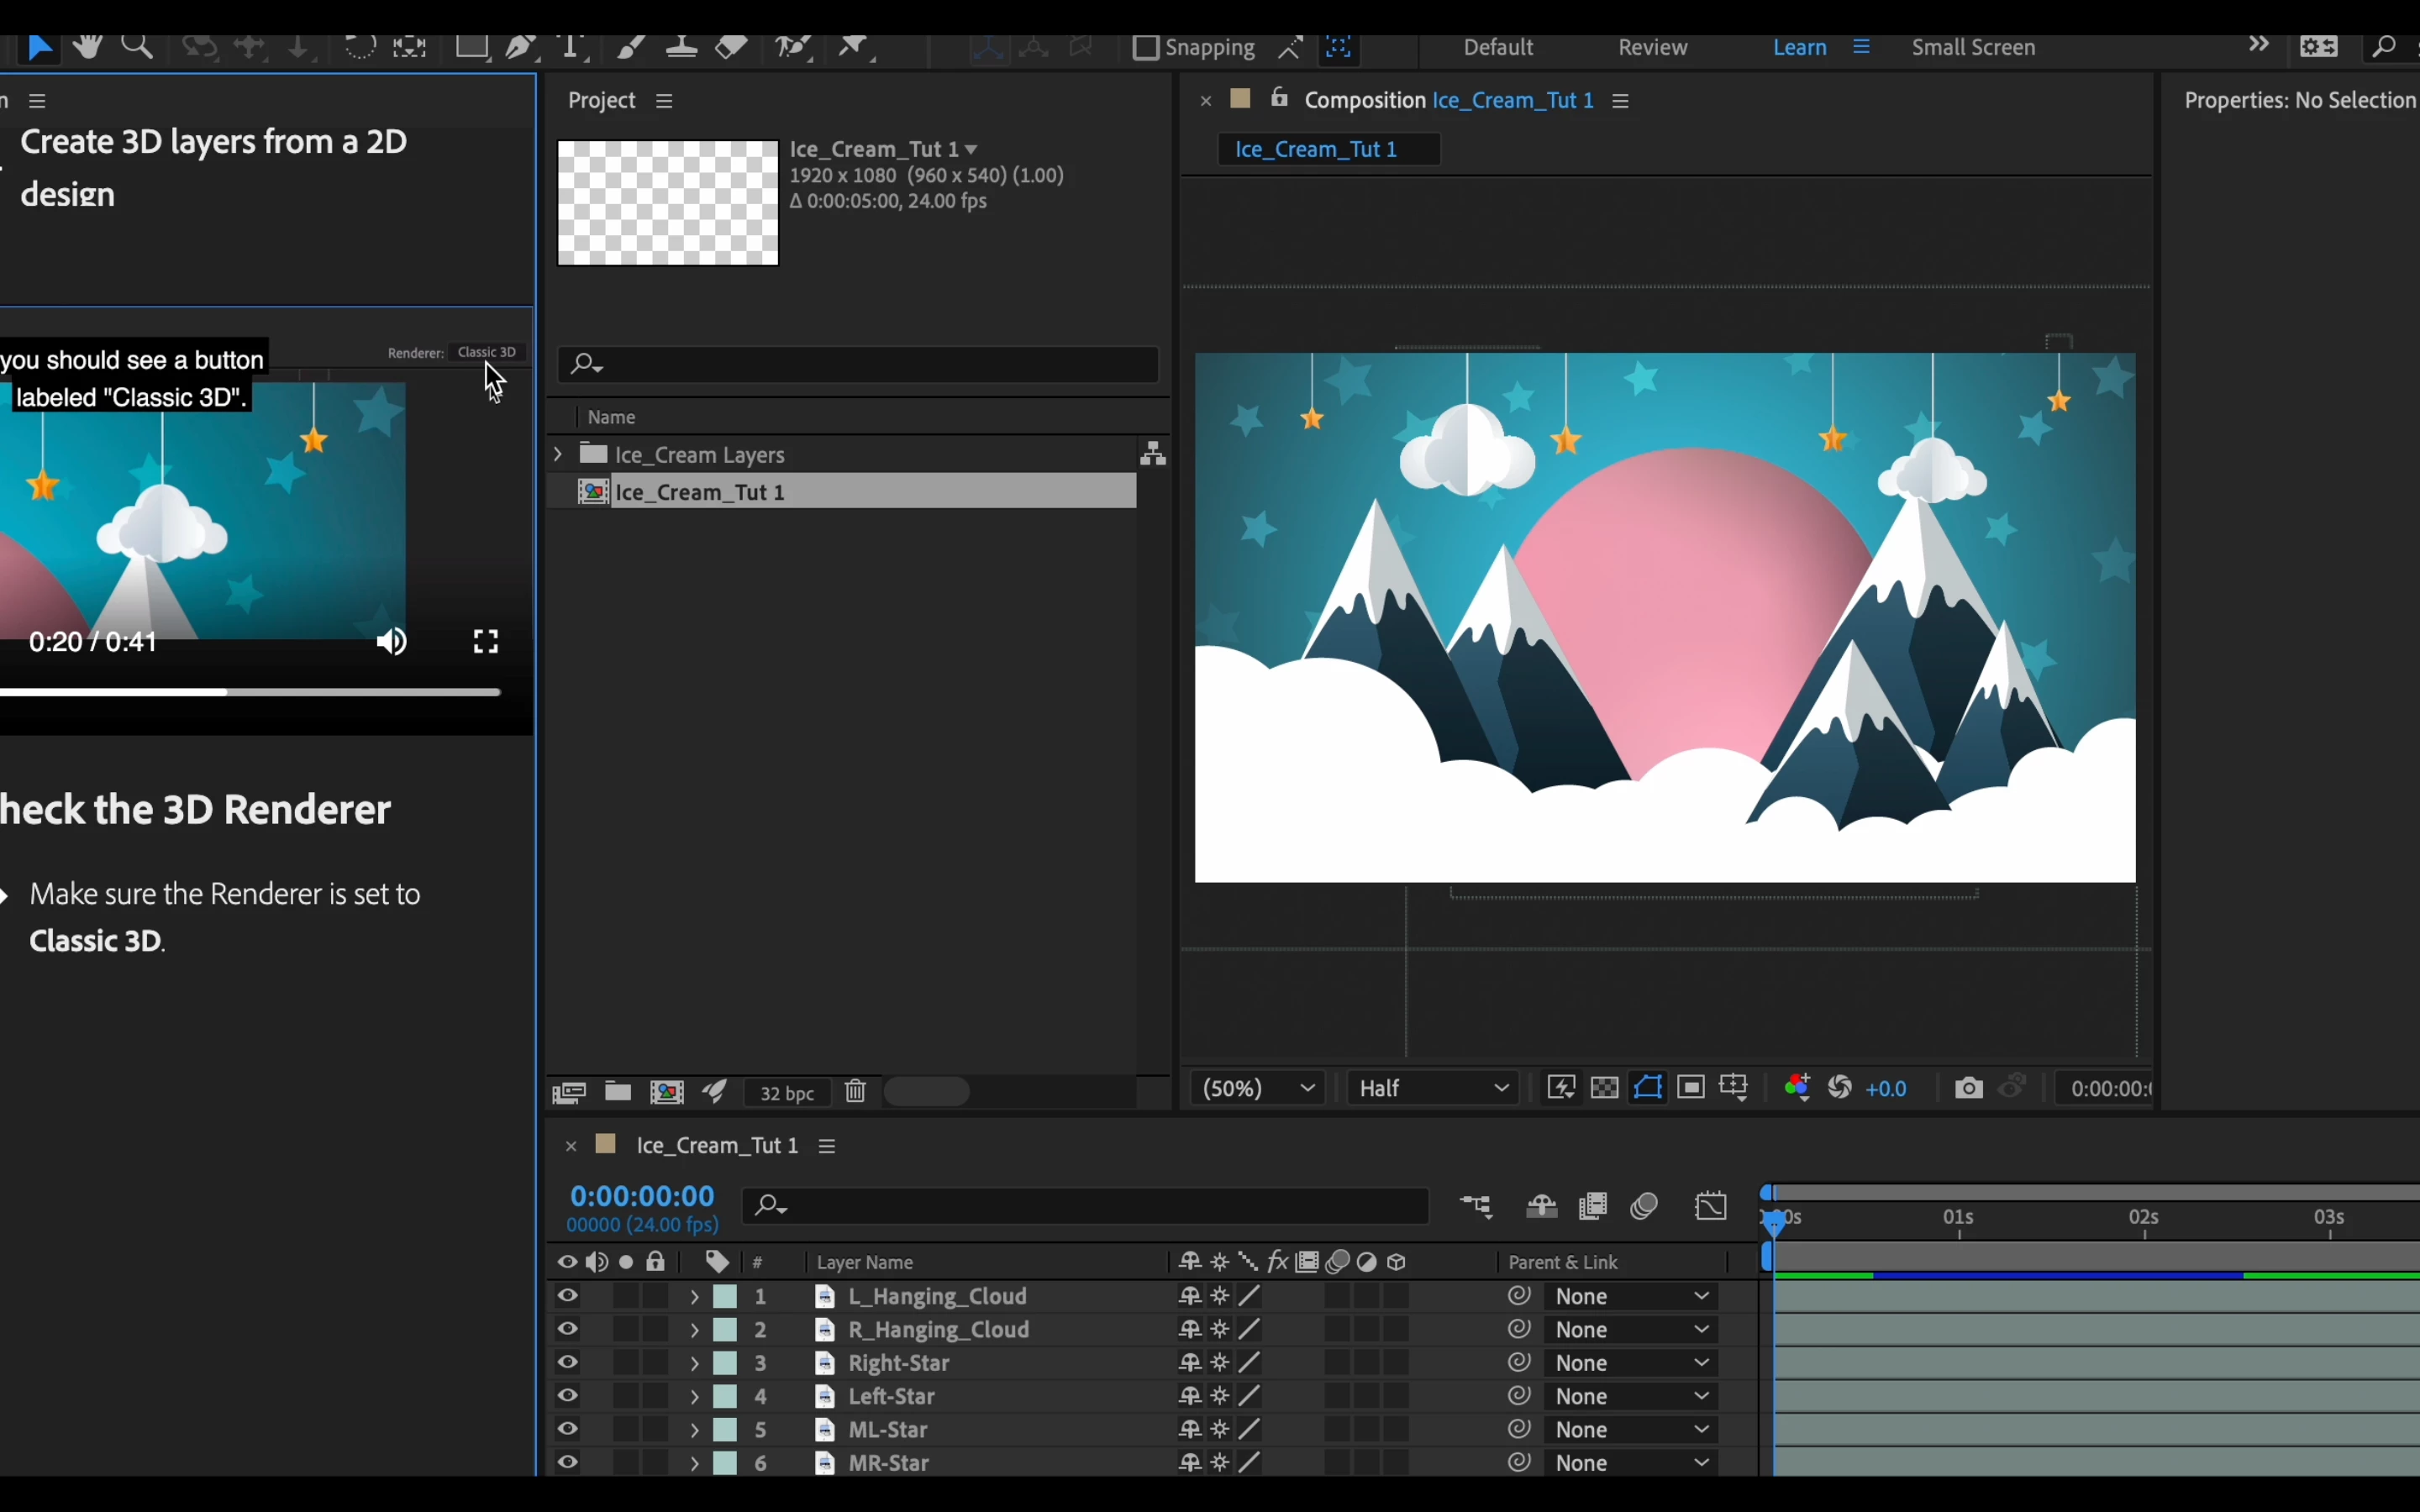2420x1512 pixels.
Task: Take a snapshot with camera icon
Action: tap(1968, 1088)
